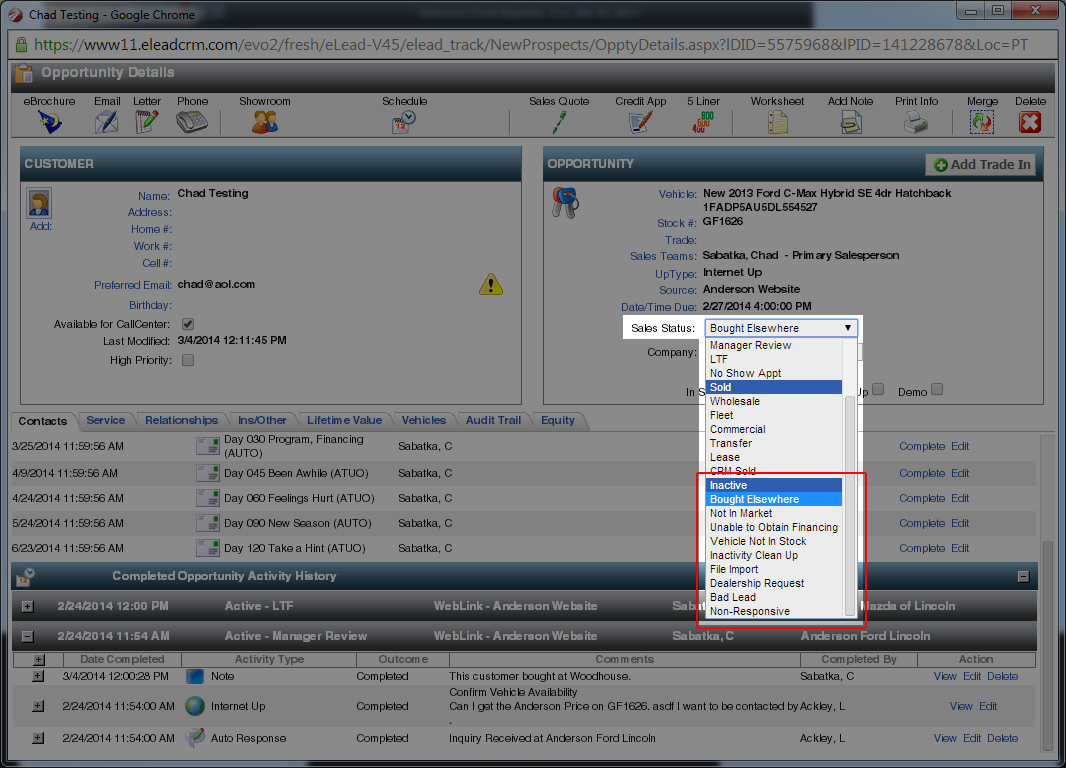
Task: Open the Worksheet icon
Action: 777,122
